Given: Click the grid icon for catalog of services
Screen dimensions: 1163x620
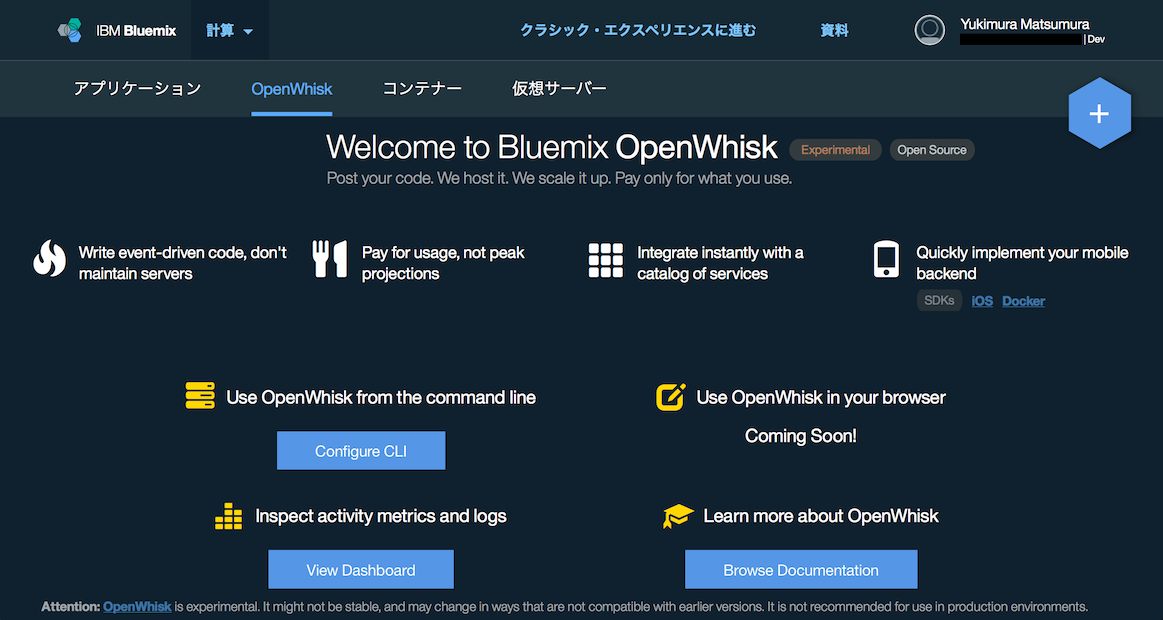Looking at the screenshot, I should click(606, 260).
